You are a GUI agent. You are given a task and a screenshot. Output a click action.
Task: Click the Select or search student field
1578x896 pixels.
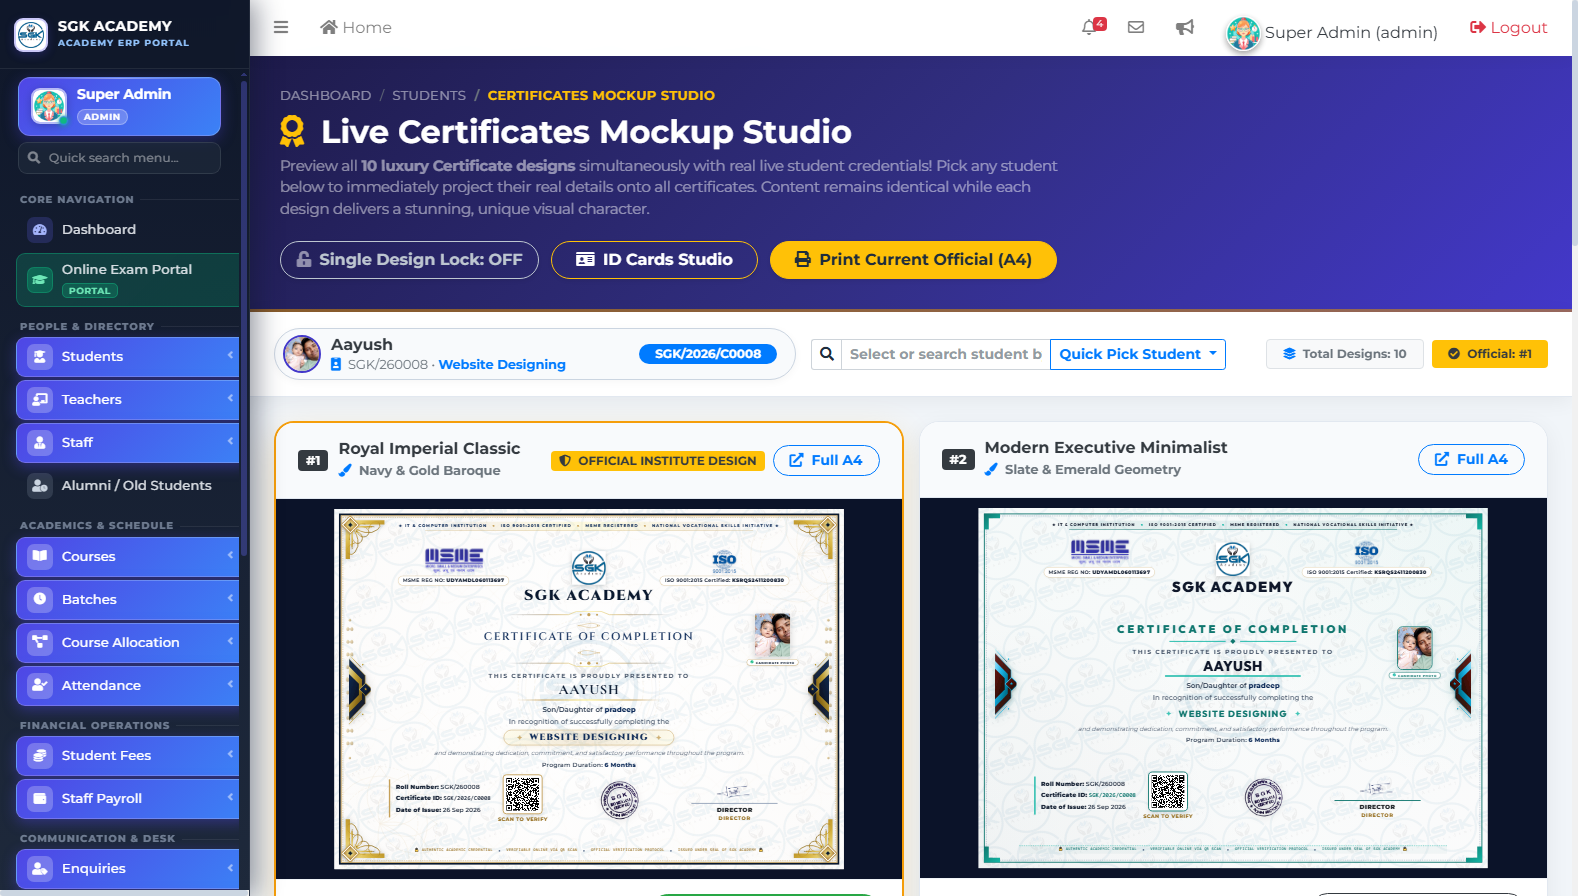(946, 354)
